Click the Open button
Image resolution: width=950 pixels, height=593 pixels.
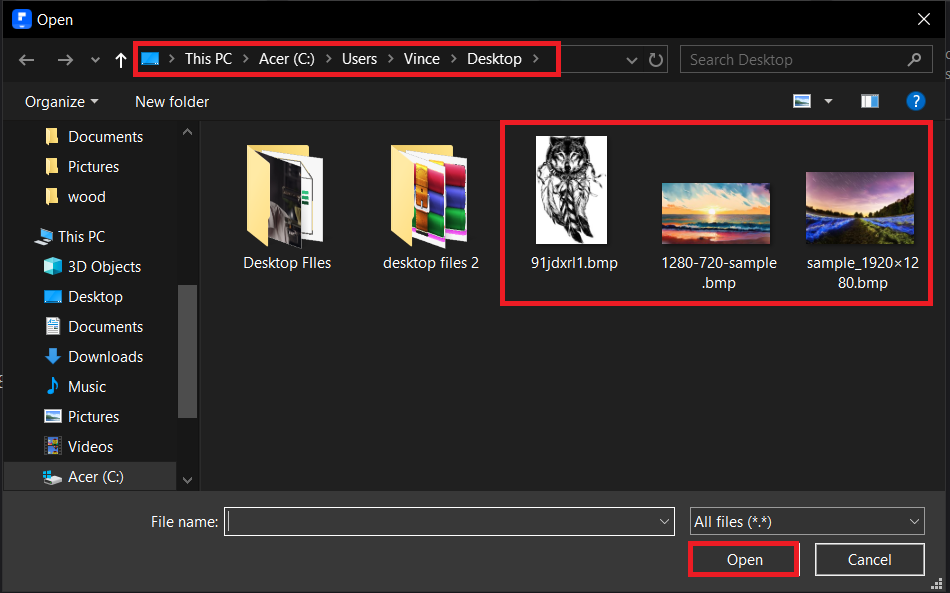point(743,559)
